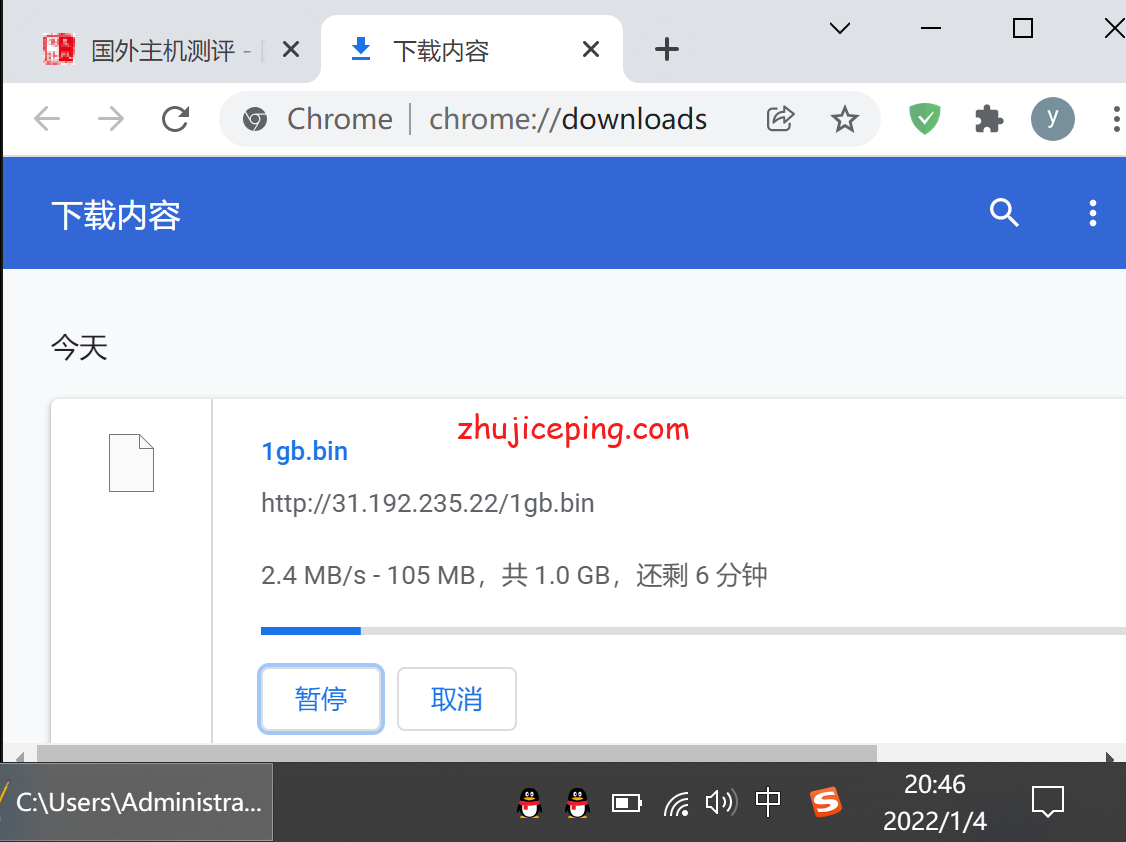Pause the 1gb.bin download
The height and width of the screenshot is (842, 1126).
[320, 699]
